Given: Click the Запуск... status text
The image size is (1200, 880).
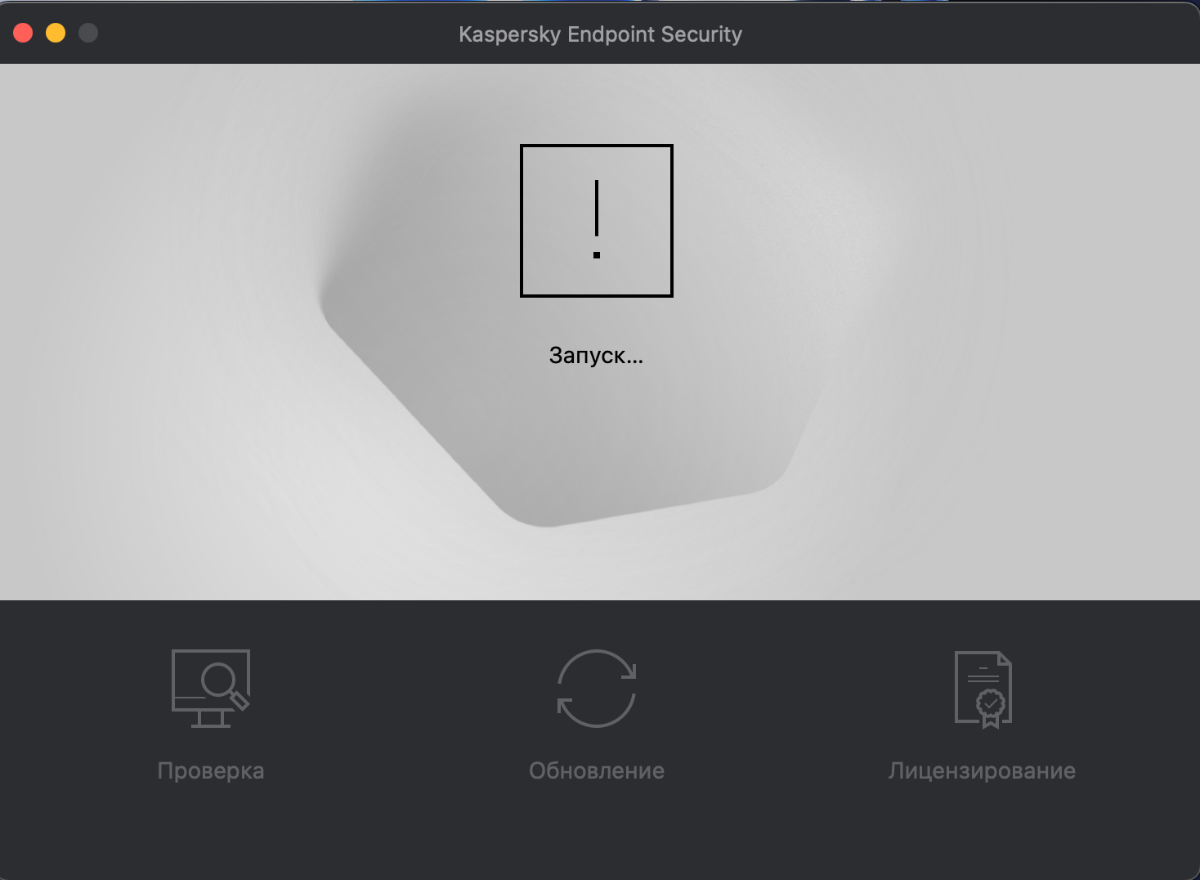Looking at the screenshot, I should coord(596,355).
